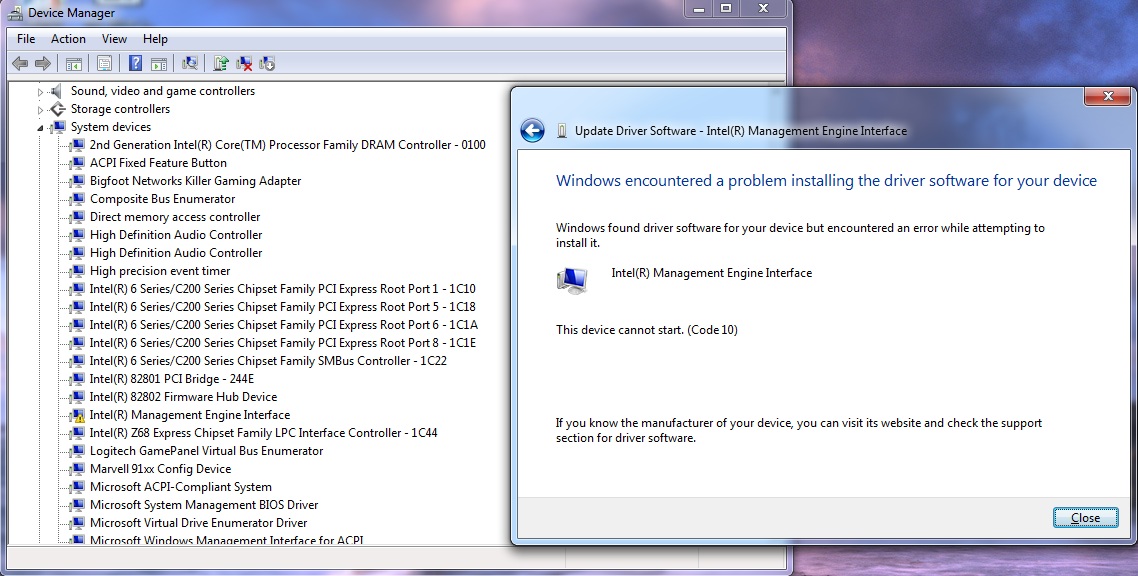Click the toolbar Forward arrow
The image size is (1138, 576).
coord(44,64)
